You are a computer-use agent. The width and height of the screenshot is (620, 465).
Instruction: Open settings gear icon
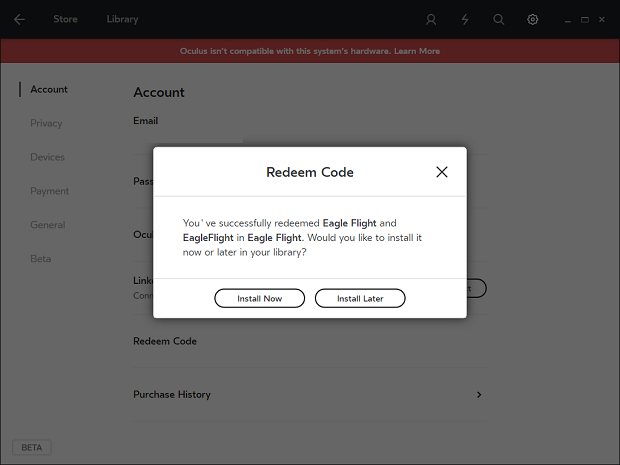[533, 19]
